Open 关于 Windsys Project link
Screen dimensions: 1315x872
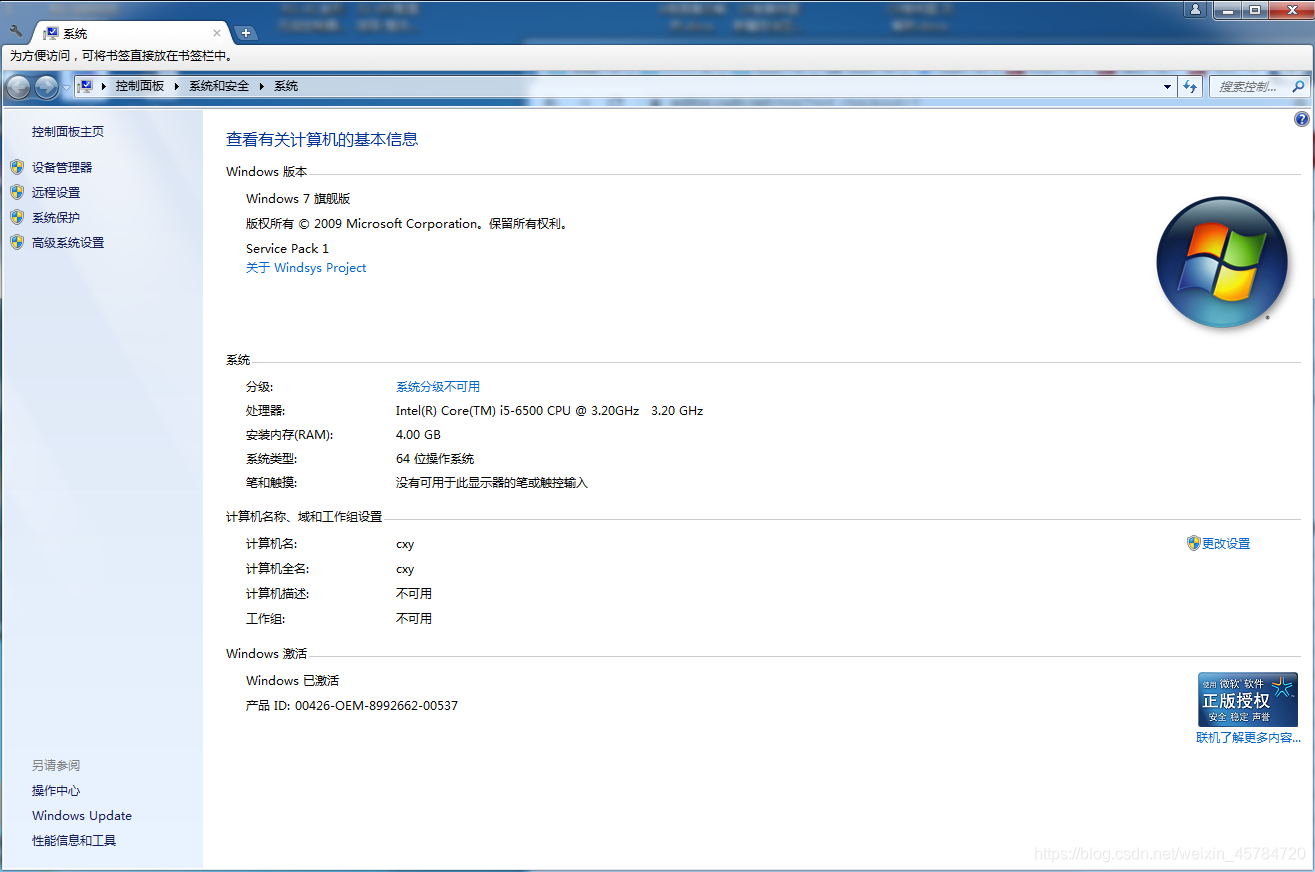pos(306,268)
